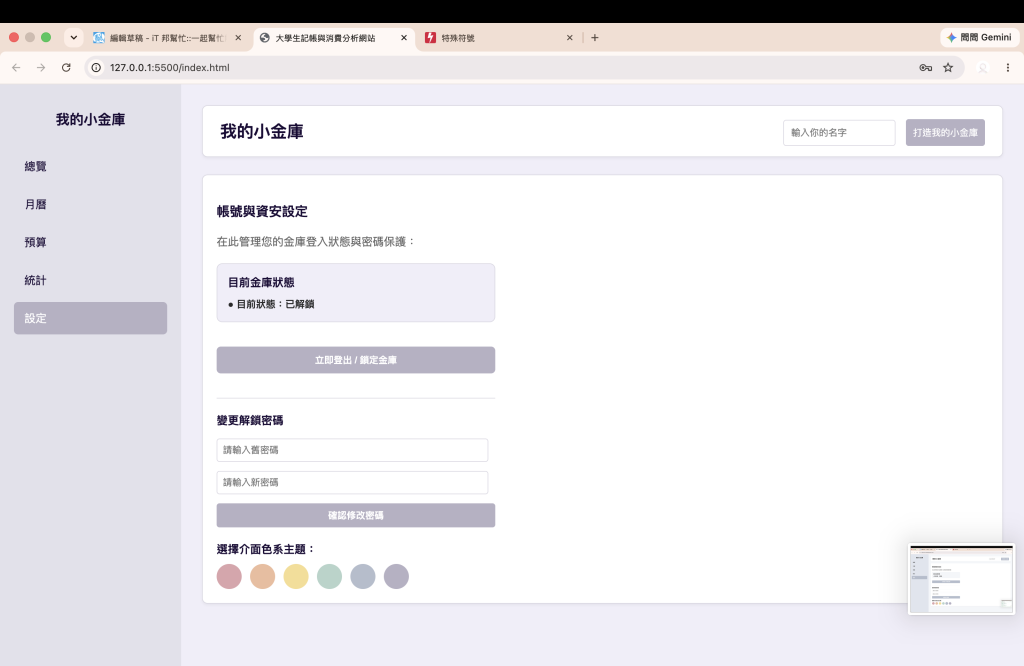Click the 目前狀態:已解鎖 status text
Screen dimensions: 1024x666
pos(275,304)
